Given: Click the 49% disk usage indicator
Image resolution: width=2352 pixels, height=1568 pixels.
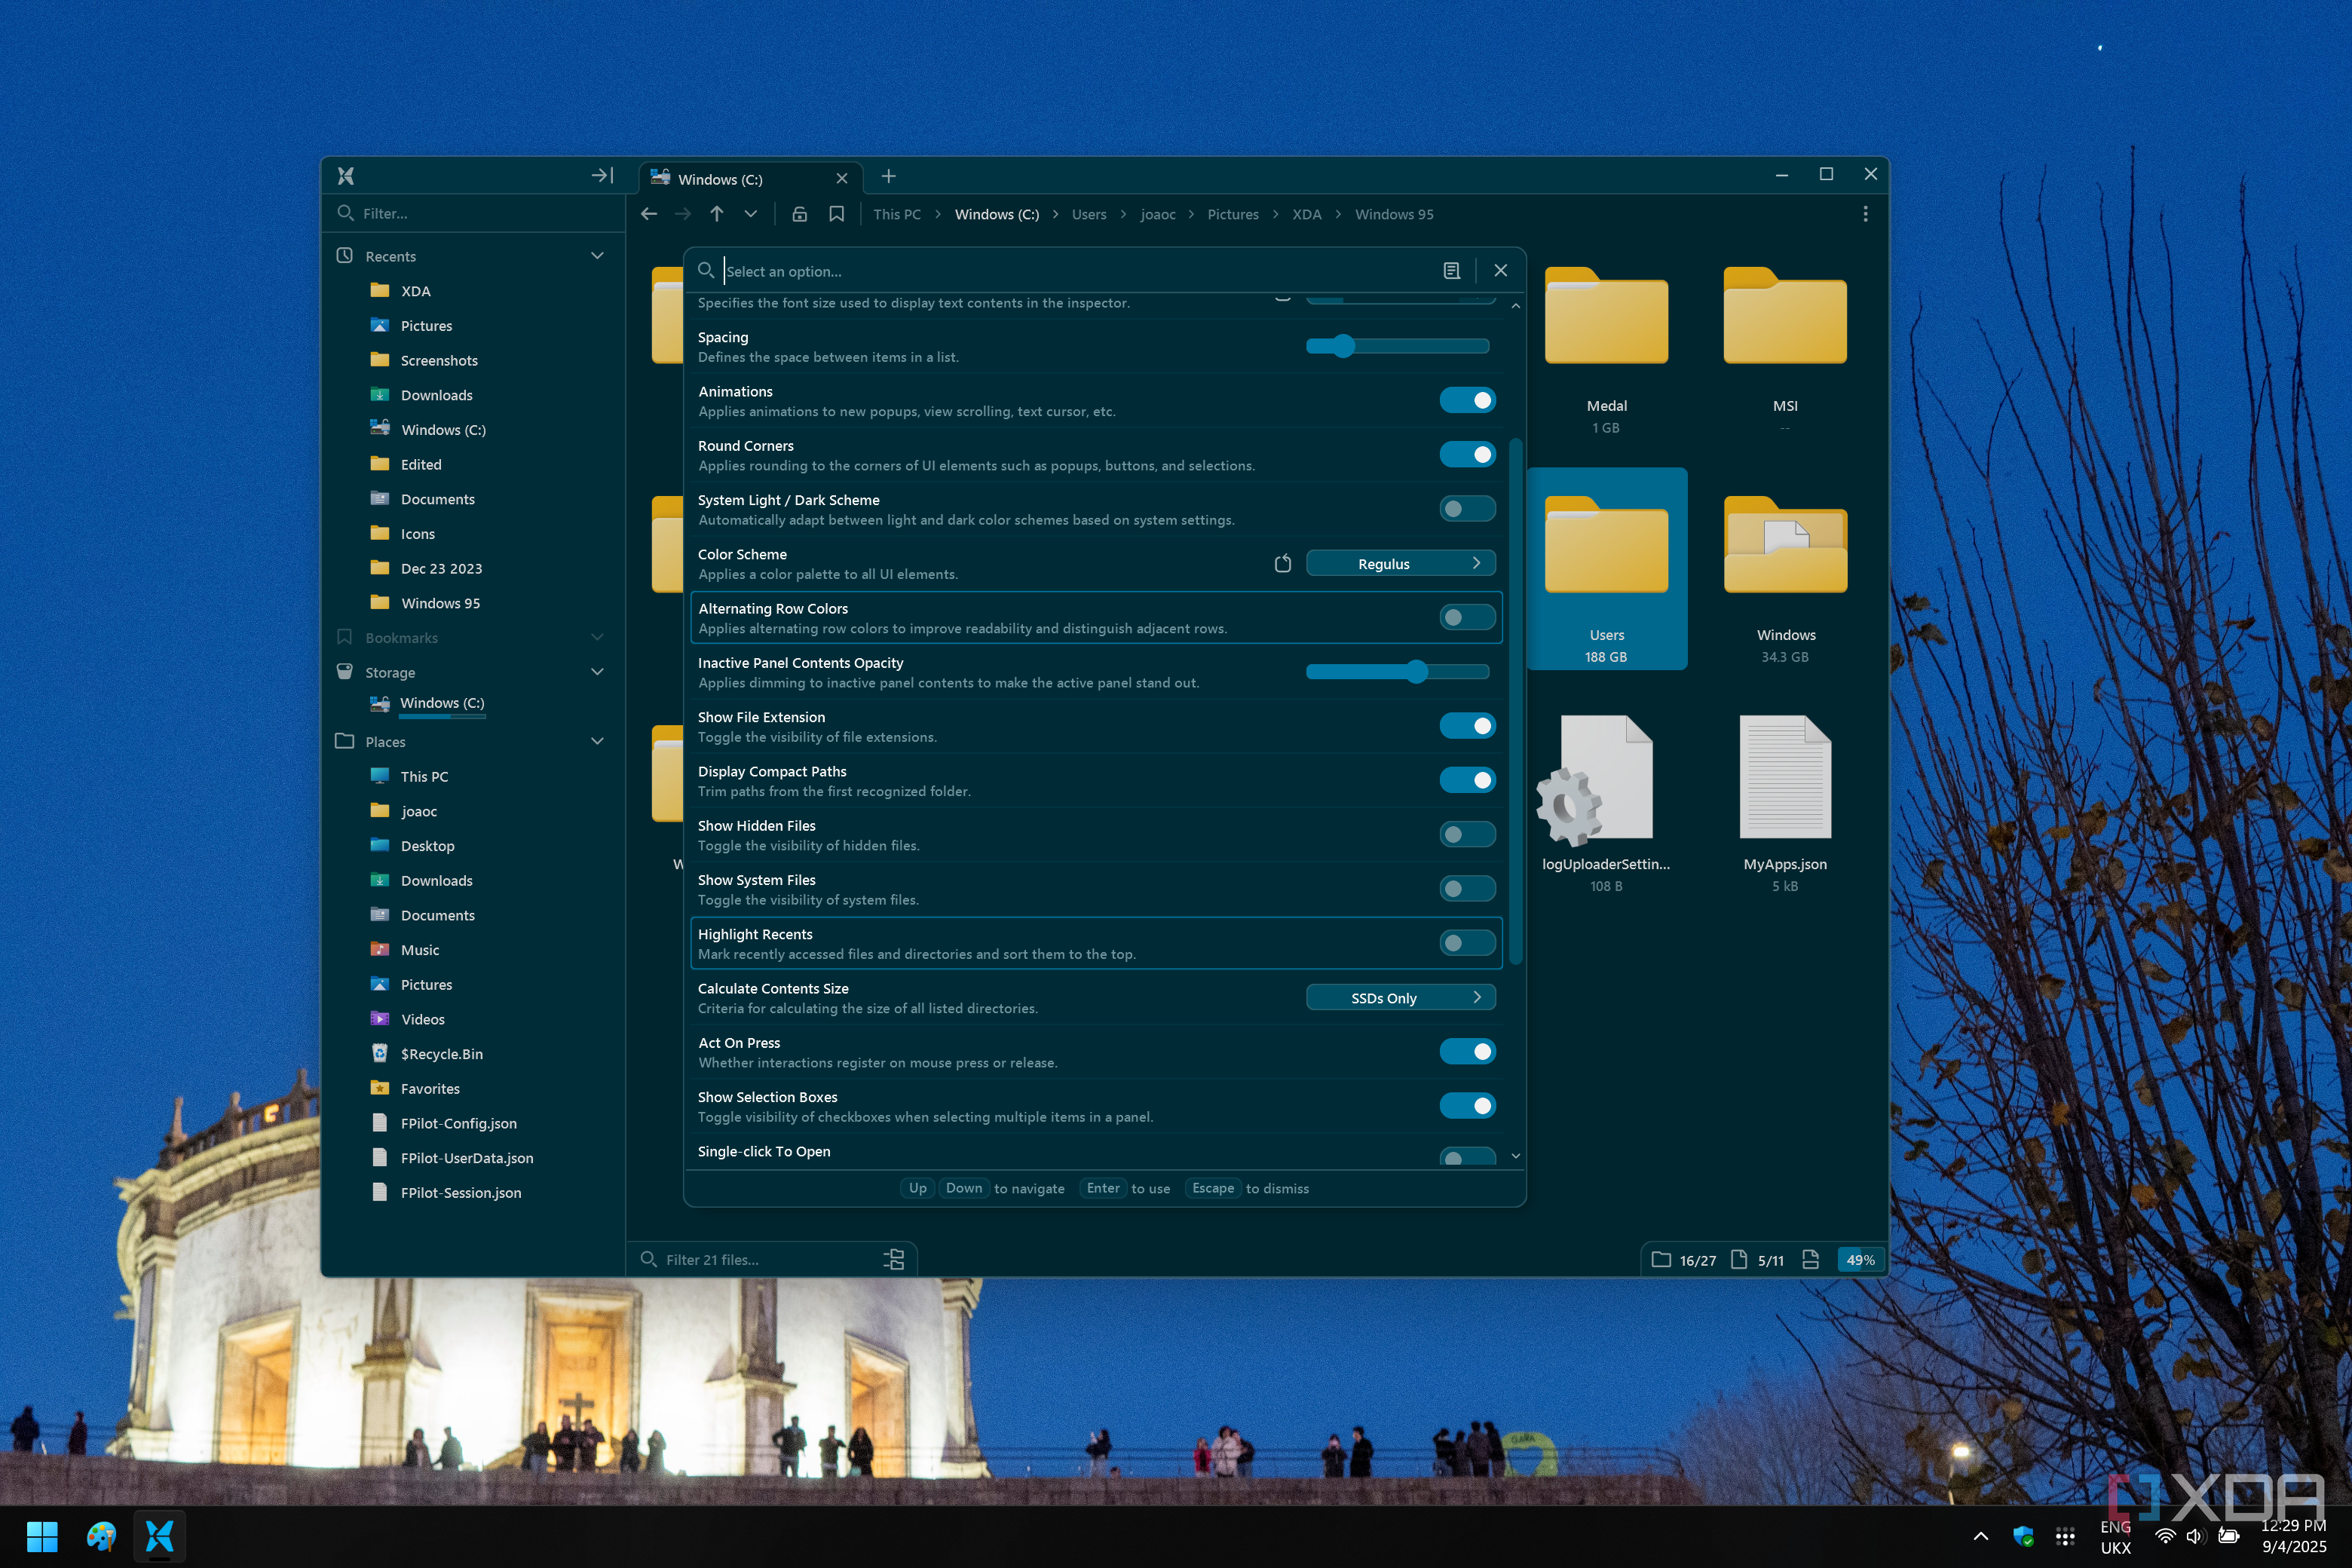Looking at the screenshot, I should pyautogui.click(x=1860, y=1260).
